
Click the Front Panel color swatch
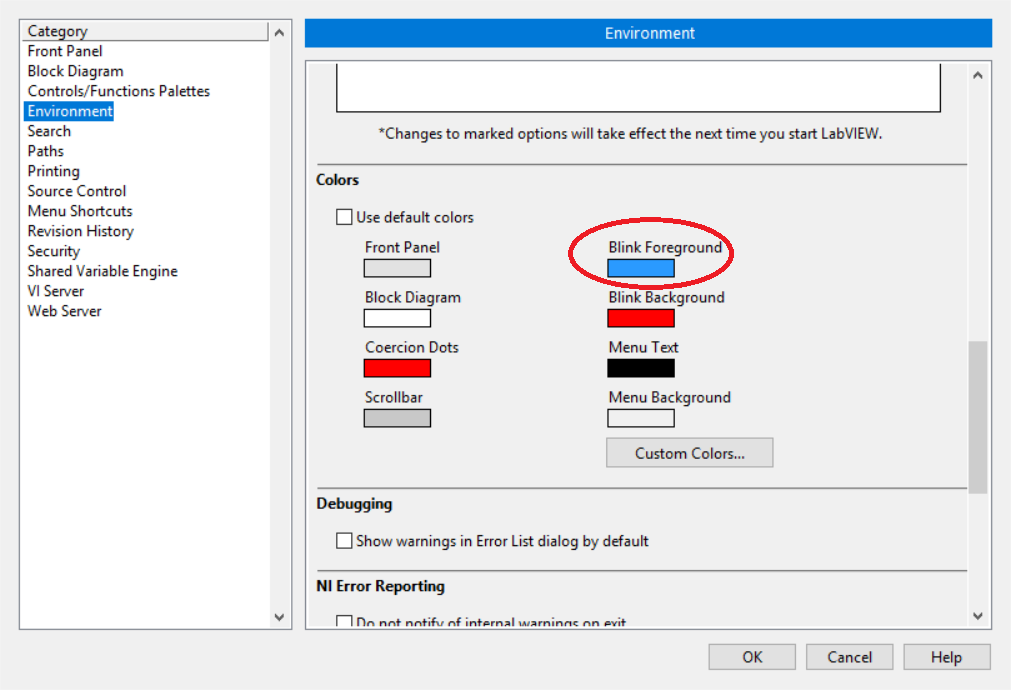pos(397,268)
